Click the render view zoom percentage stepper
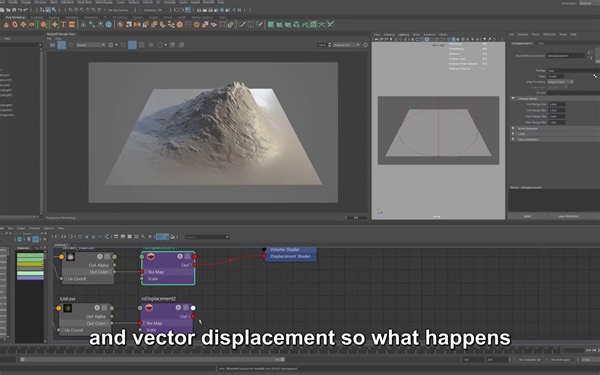Screen dimensions: 600x375 tap(329, 45)
